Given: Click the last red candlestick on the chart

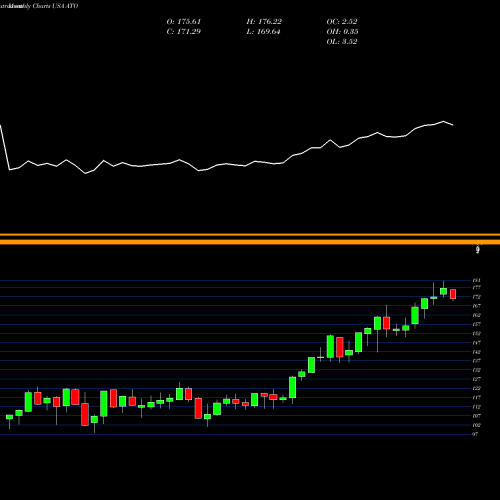Looking at the screenshot, I should (453, 294).
